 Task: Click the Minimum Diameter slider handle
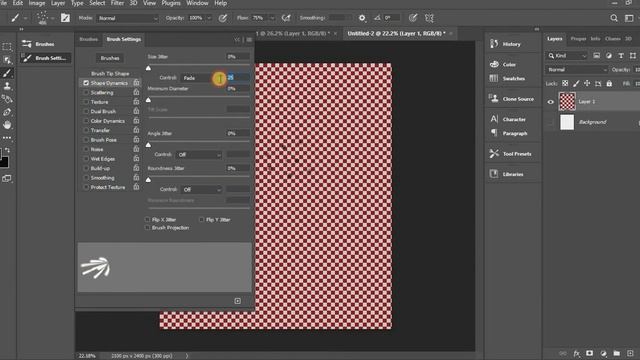pyautogui.click(x=149, y=100)
